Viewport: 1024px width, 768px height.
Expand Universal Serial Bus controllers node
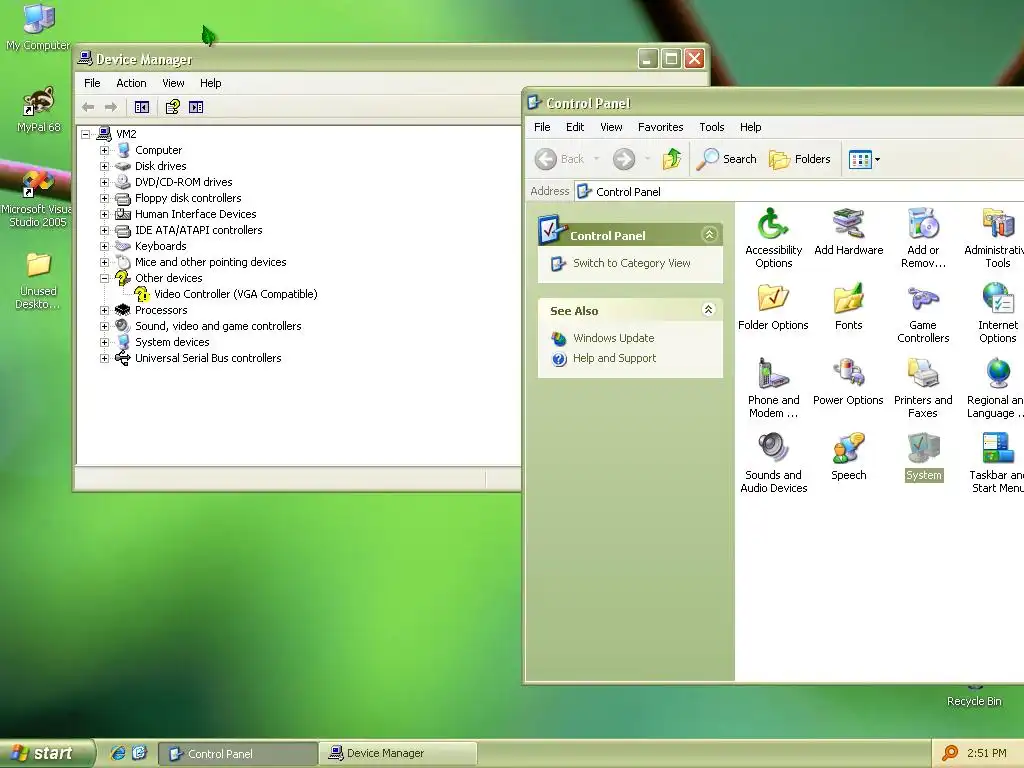104,359
